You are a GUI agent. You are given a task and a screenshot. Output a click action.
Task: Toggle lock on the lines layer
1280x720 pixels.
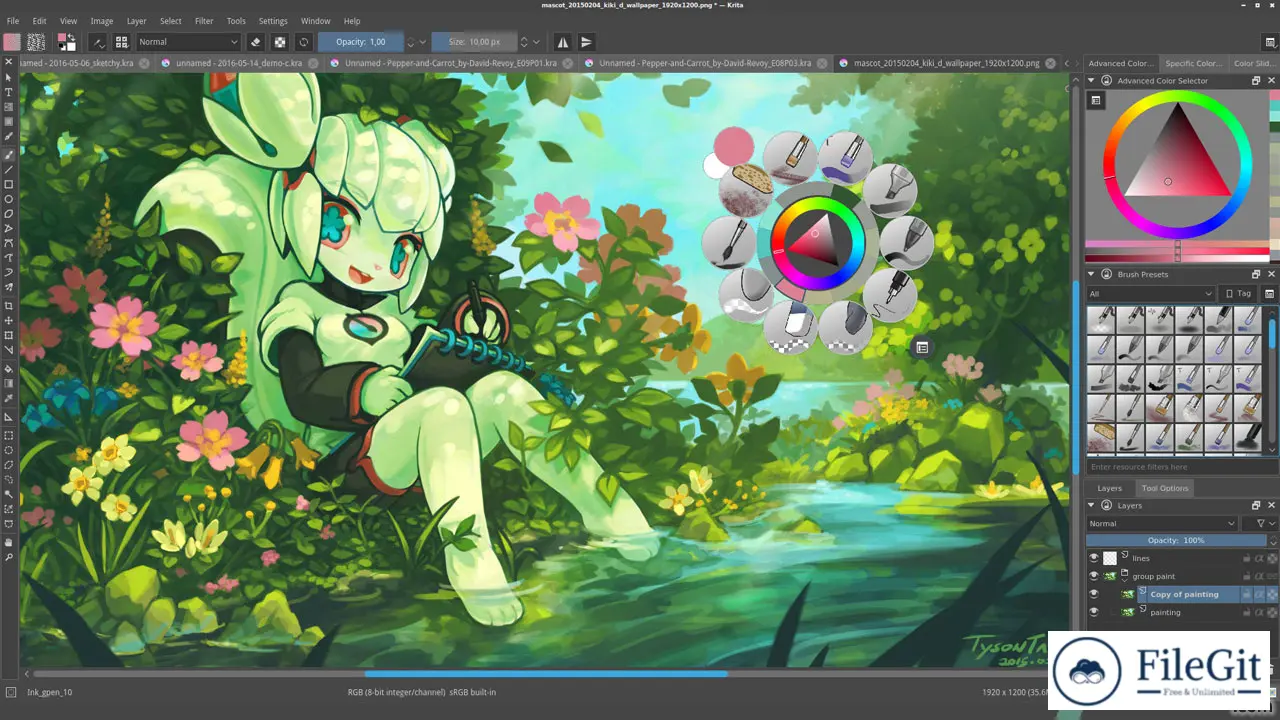[x=1247, y=558]
